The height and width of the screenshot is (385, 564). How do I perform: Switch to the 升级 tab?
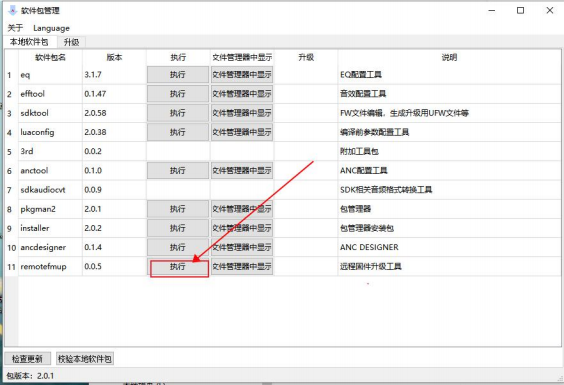pos(71,42)
